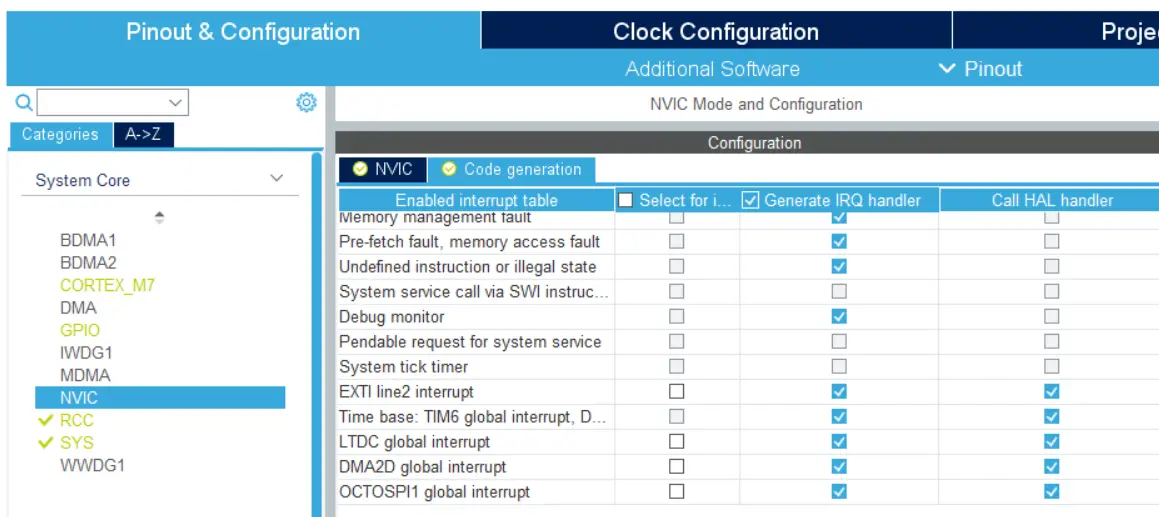
Task: Toggle Select for init checkbox for EXTI line2
Action: 677,392
